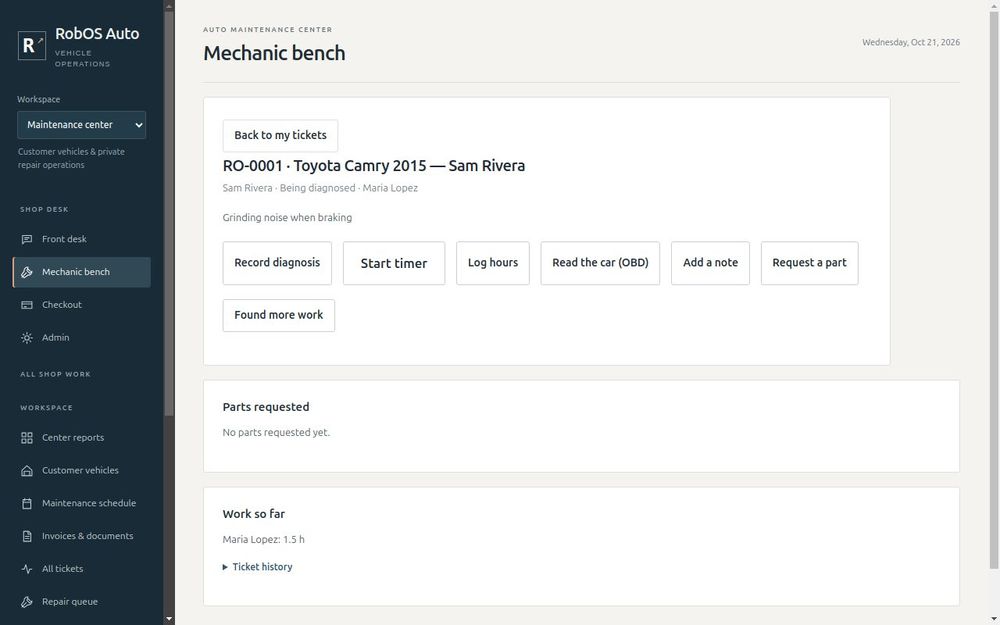Screen dimensions: 1000x625
Task: Click 'Maria Lopez: 1.5 h' work entry
Action: [263, 540]
